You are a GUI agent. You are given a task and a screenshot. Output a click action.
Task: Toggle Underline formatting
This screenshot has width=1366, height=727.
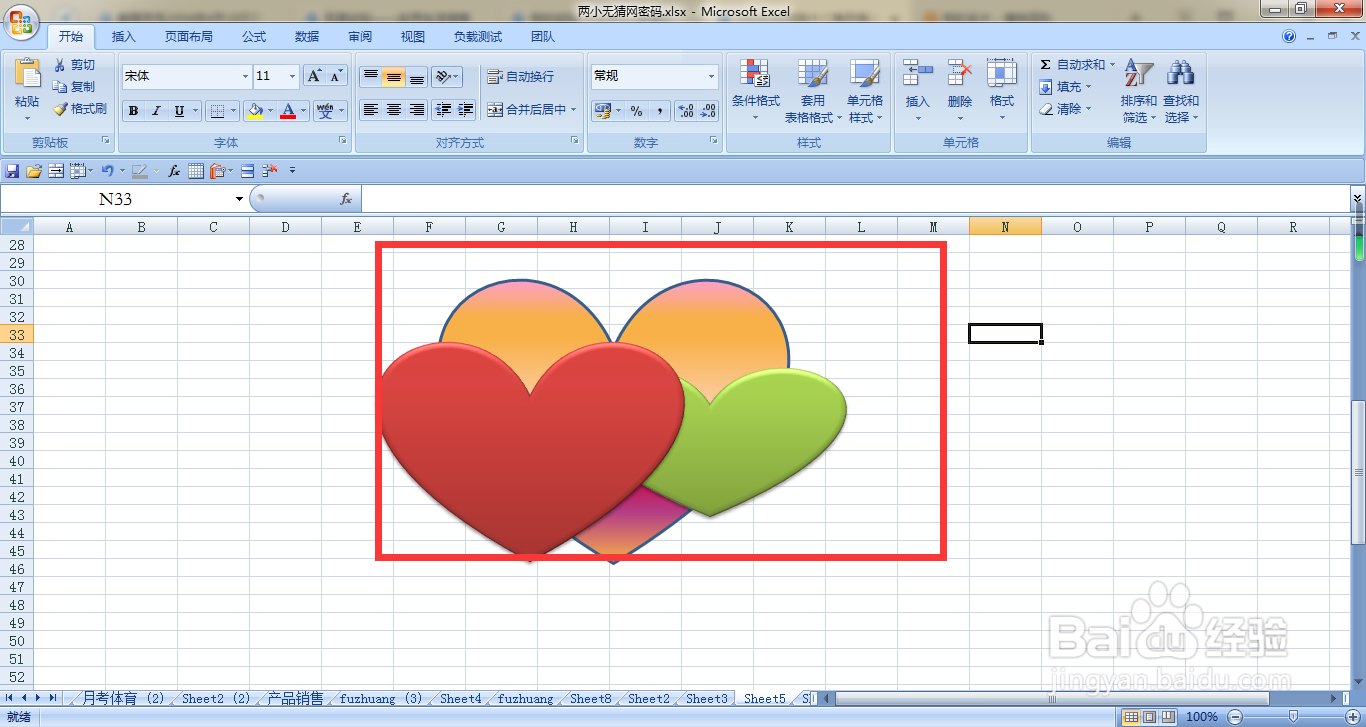180,111
